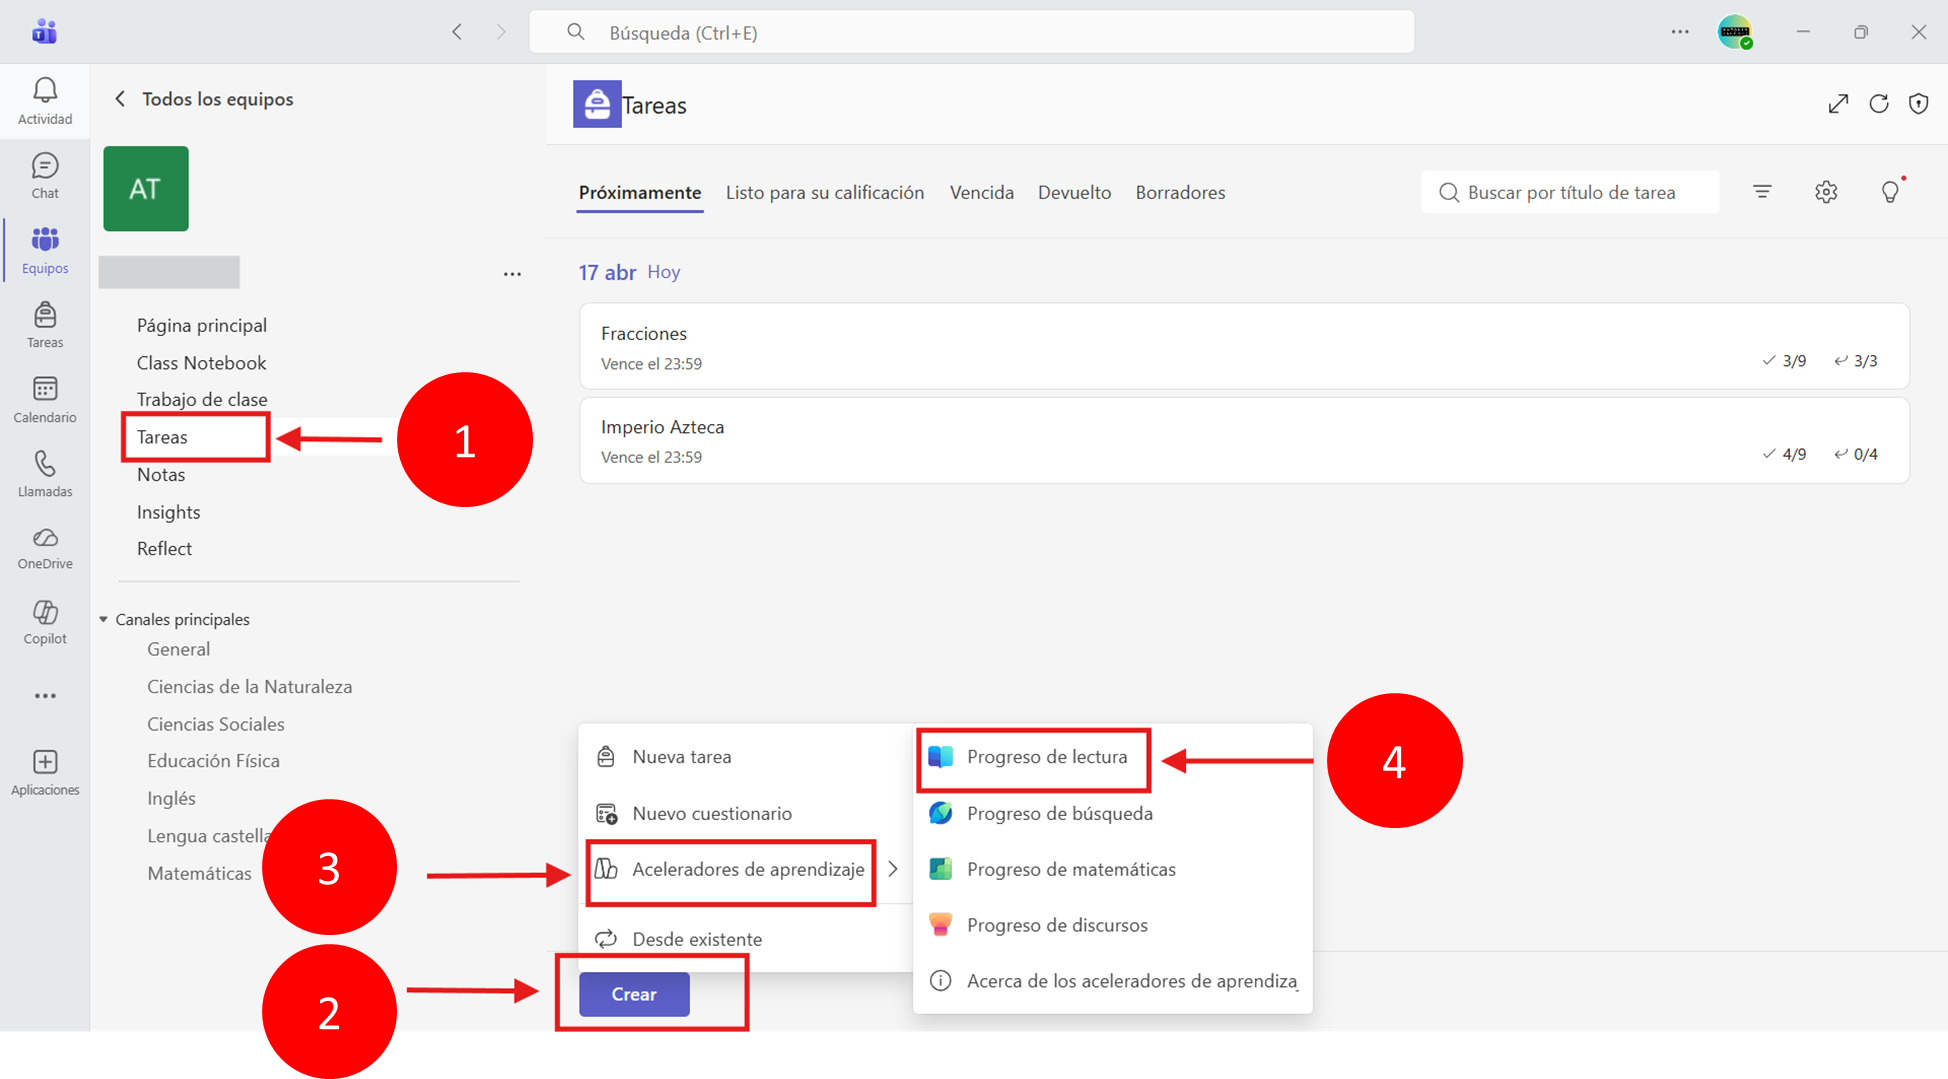Open Acerca de los aceleradores de aprendizaje
The height and width of the screenshot is (1079, 1948).
click(1113, 981)
